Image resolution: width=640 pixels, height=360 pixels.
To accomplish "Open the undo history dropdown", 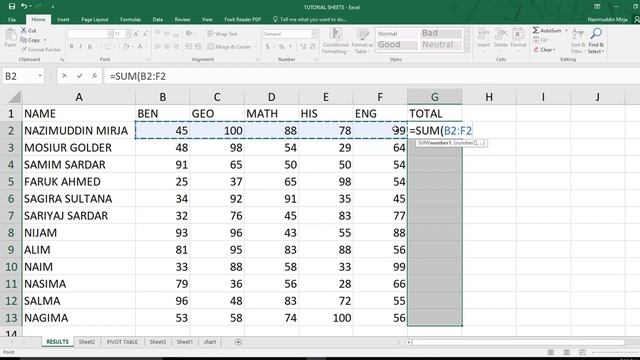I will [31, 6].
